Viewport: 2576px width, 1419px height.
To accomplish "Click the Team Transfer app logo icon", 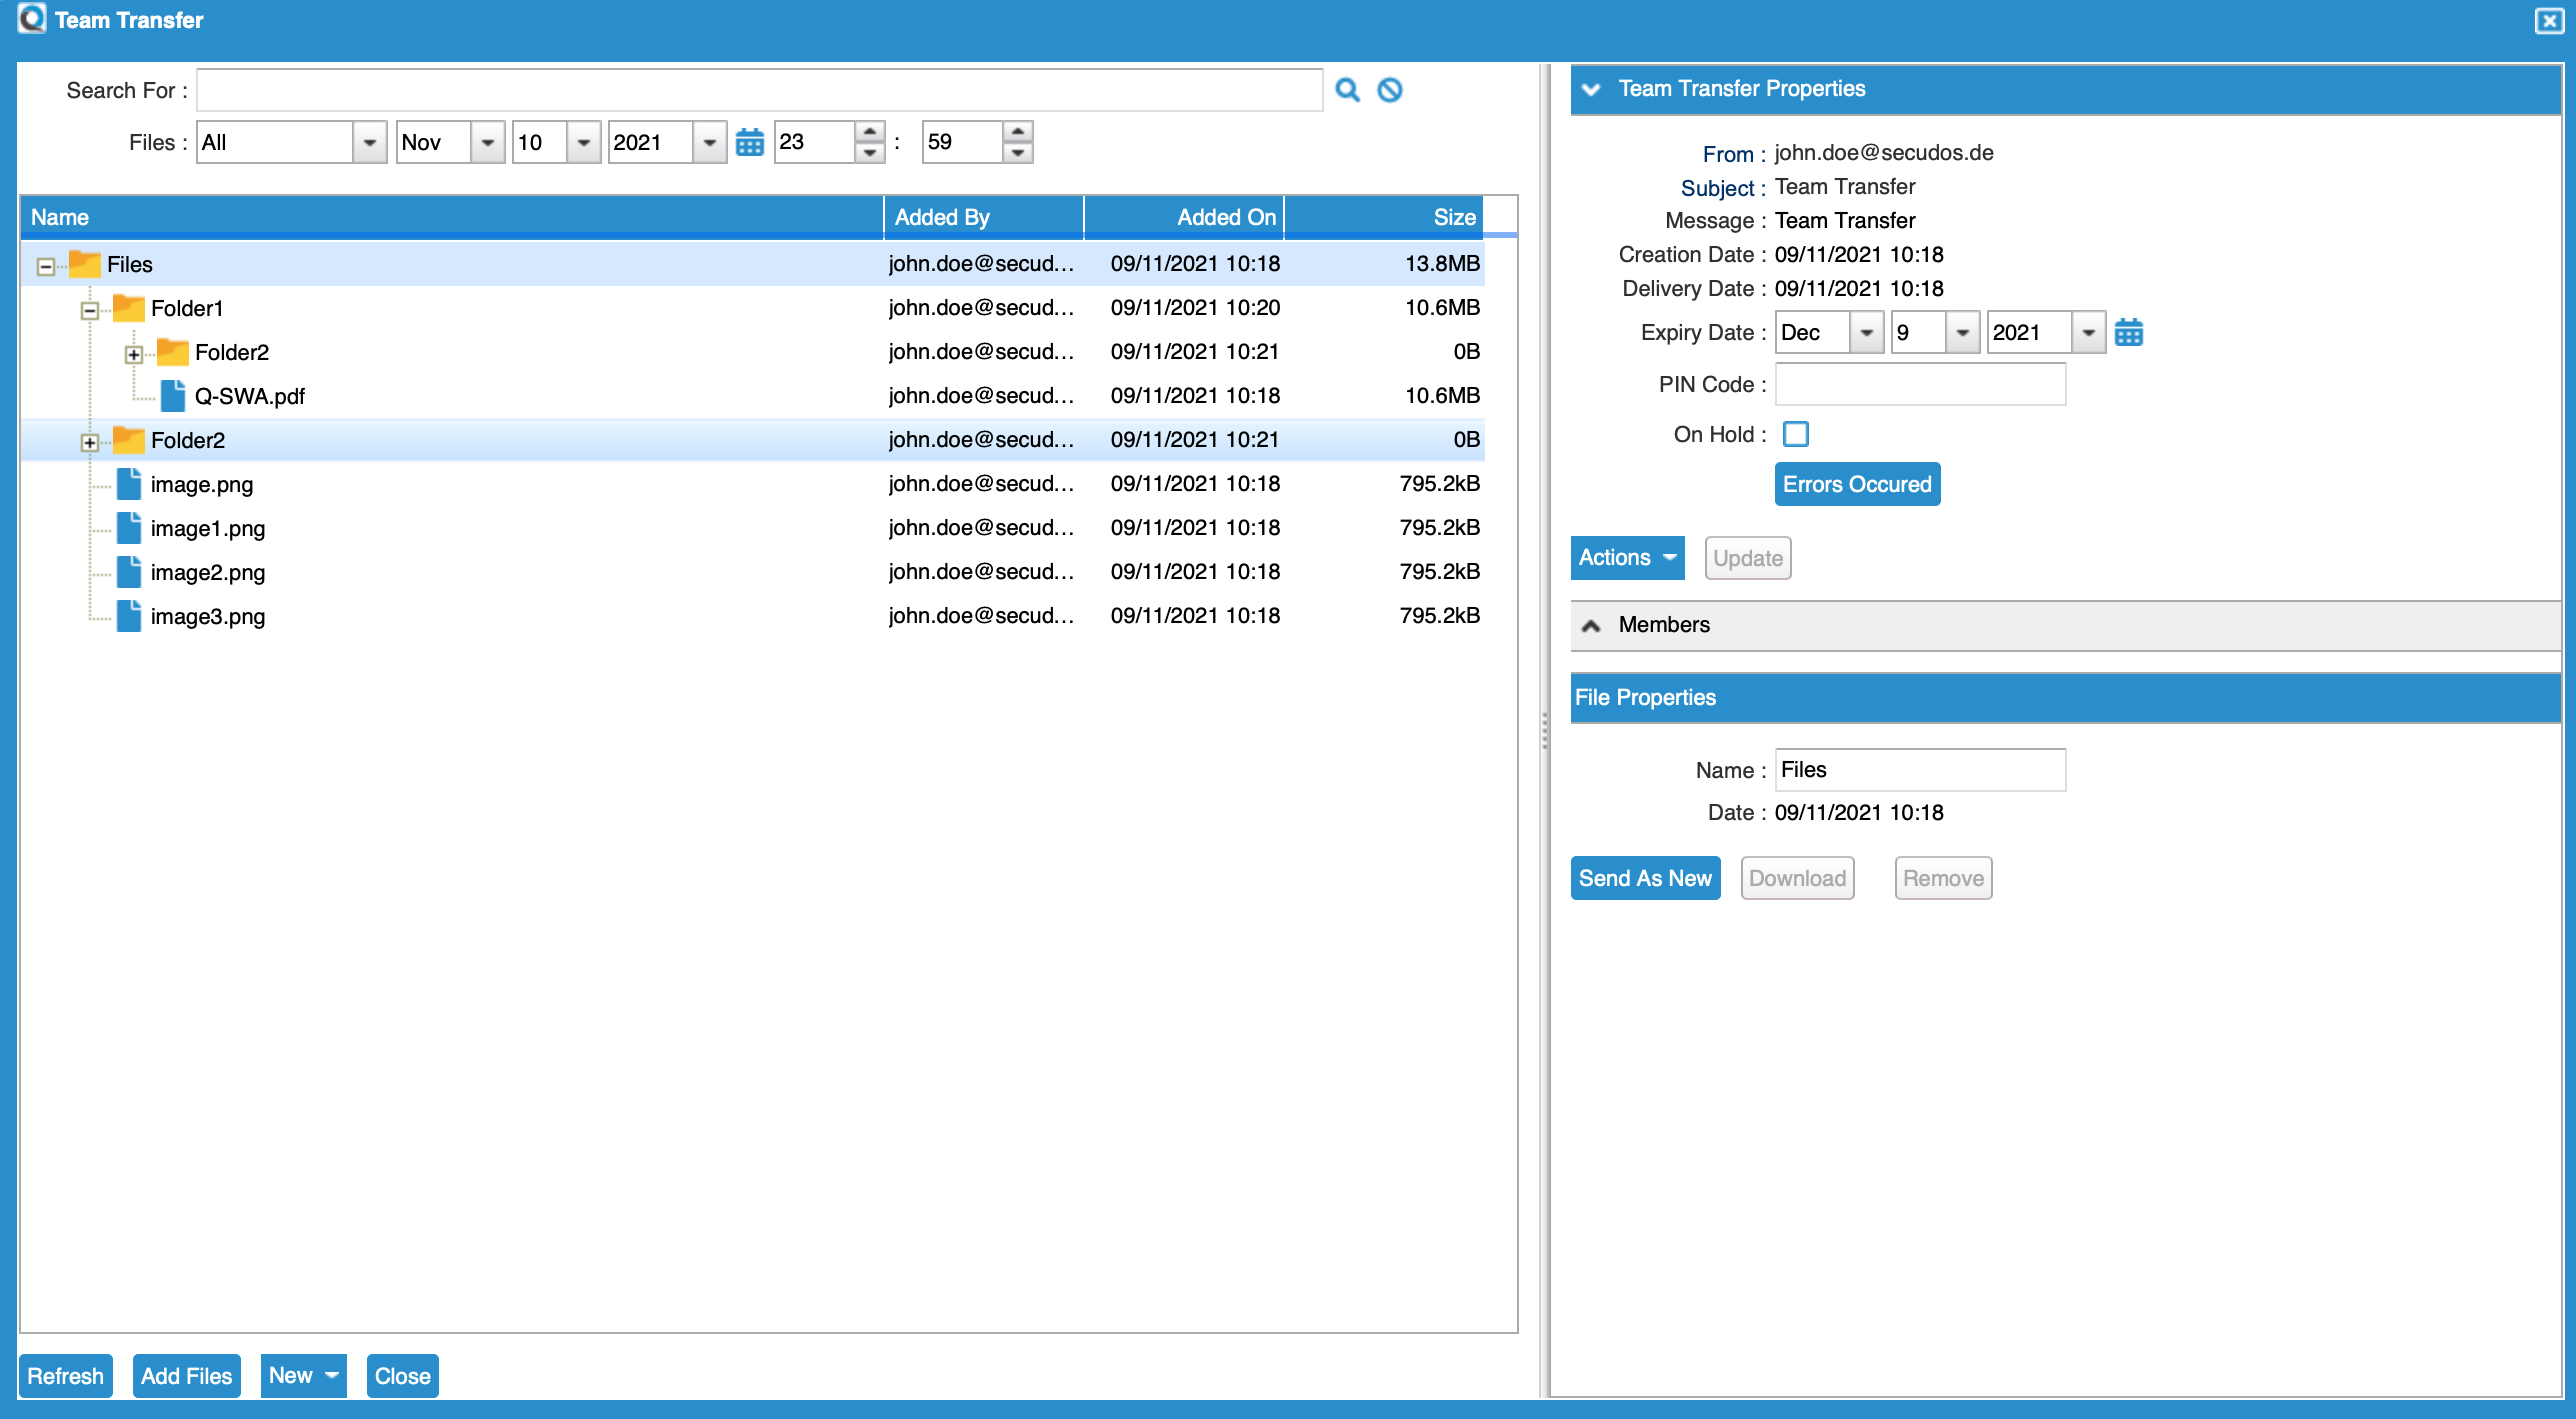I will (32, 19).
